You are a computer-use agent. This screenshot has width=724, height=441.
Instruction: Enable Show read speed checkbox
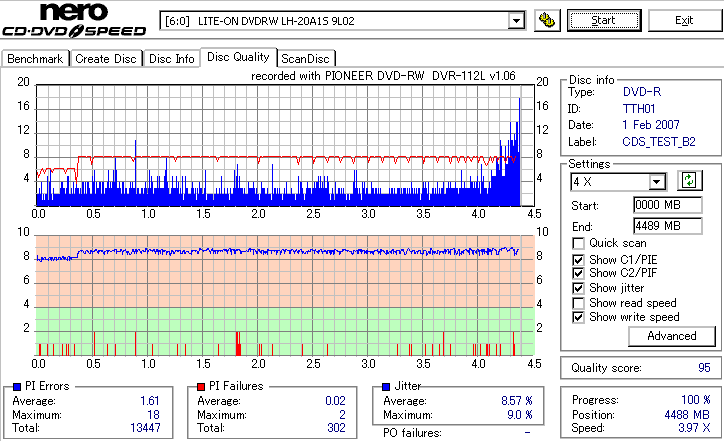(x=578, y=303)
